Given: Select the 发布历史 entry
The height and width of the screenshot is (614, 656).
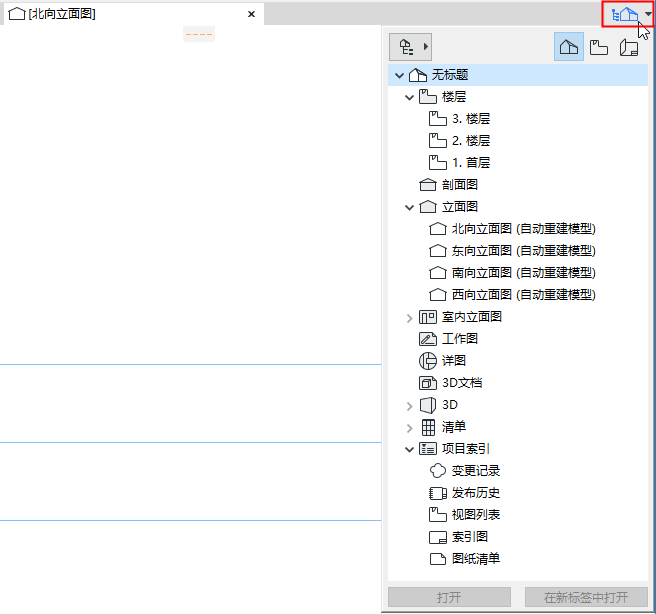Looking at the screenshot, I should click(x=476, y=493).
